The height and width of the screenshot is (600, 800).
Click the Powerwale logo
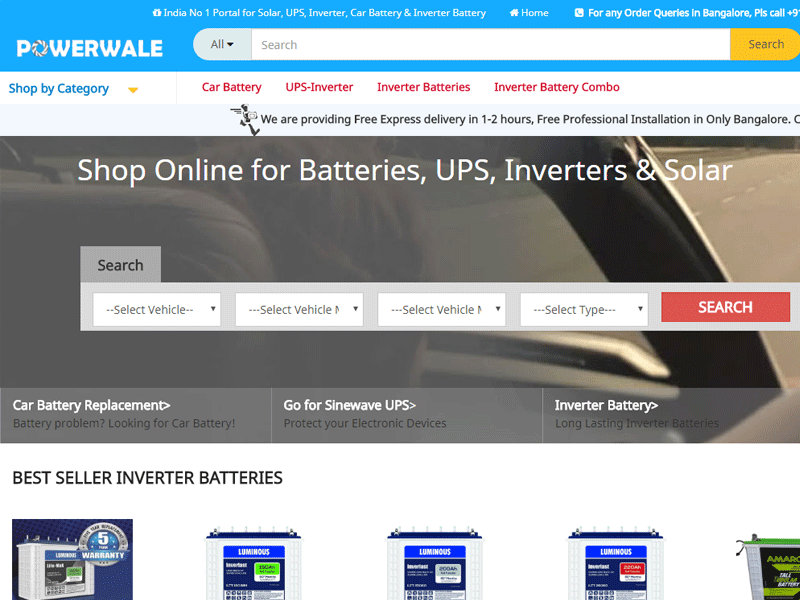pos(90,48)
